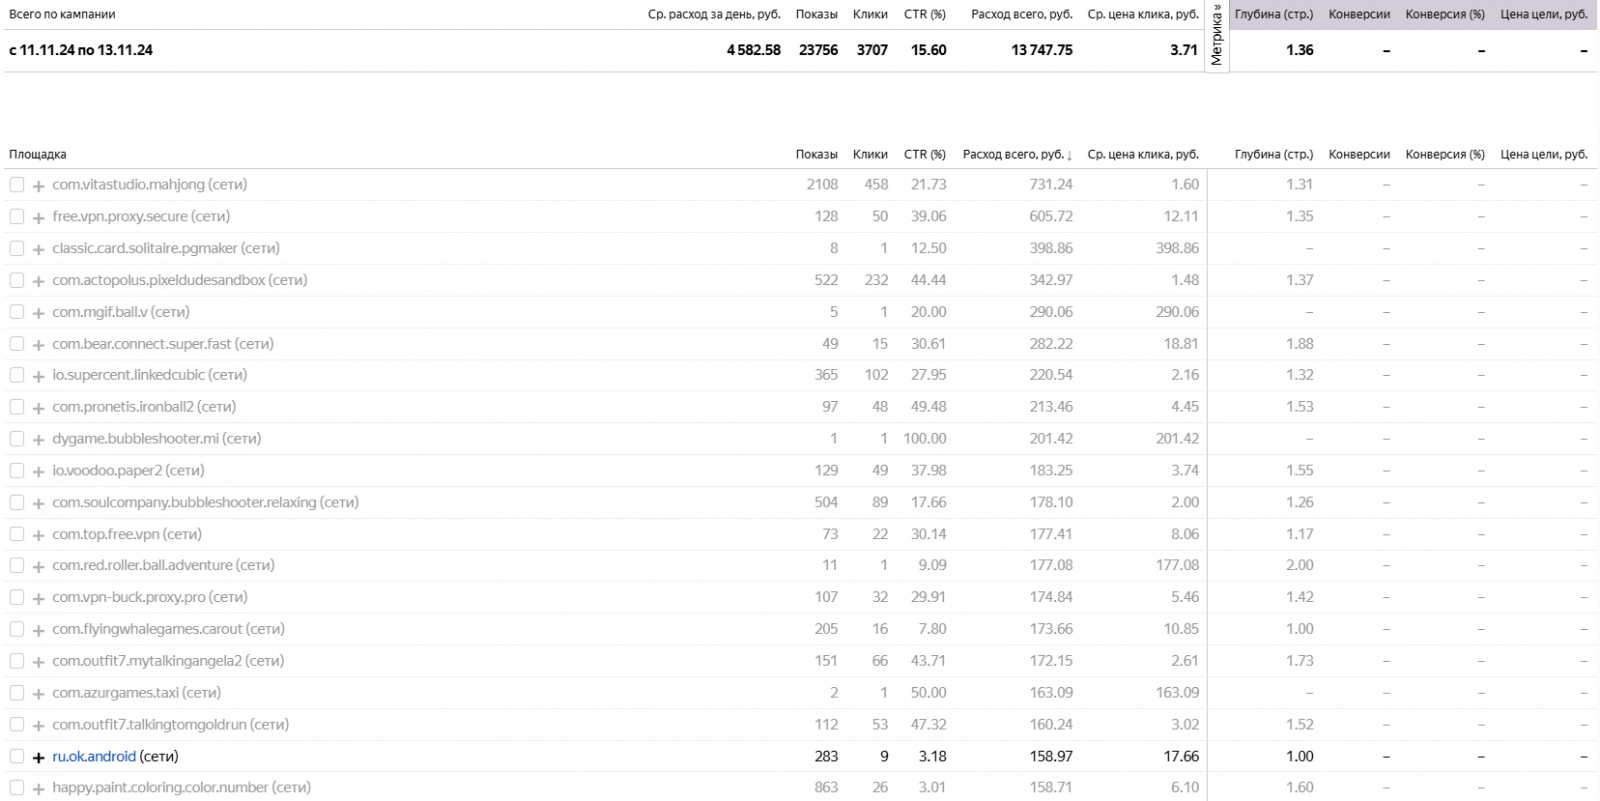This screenshot has height=801, width=1600.
Task: Sort sites table by CTR (%) header
Action: point(925,154)
